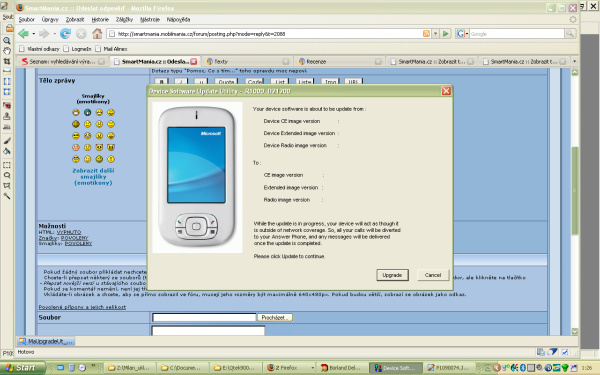Click the Google search magnifier icon
The height and width of the screenshot is (375, 600).
point(570,34)
